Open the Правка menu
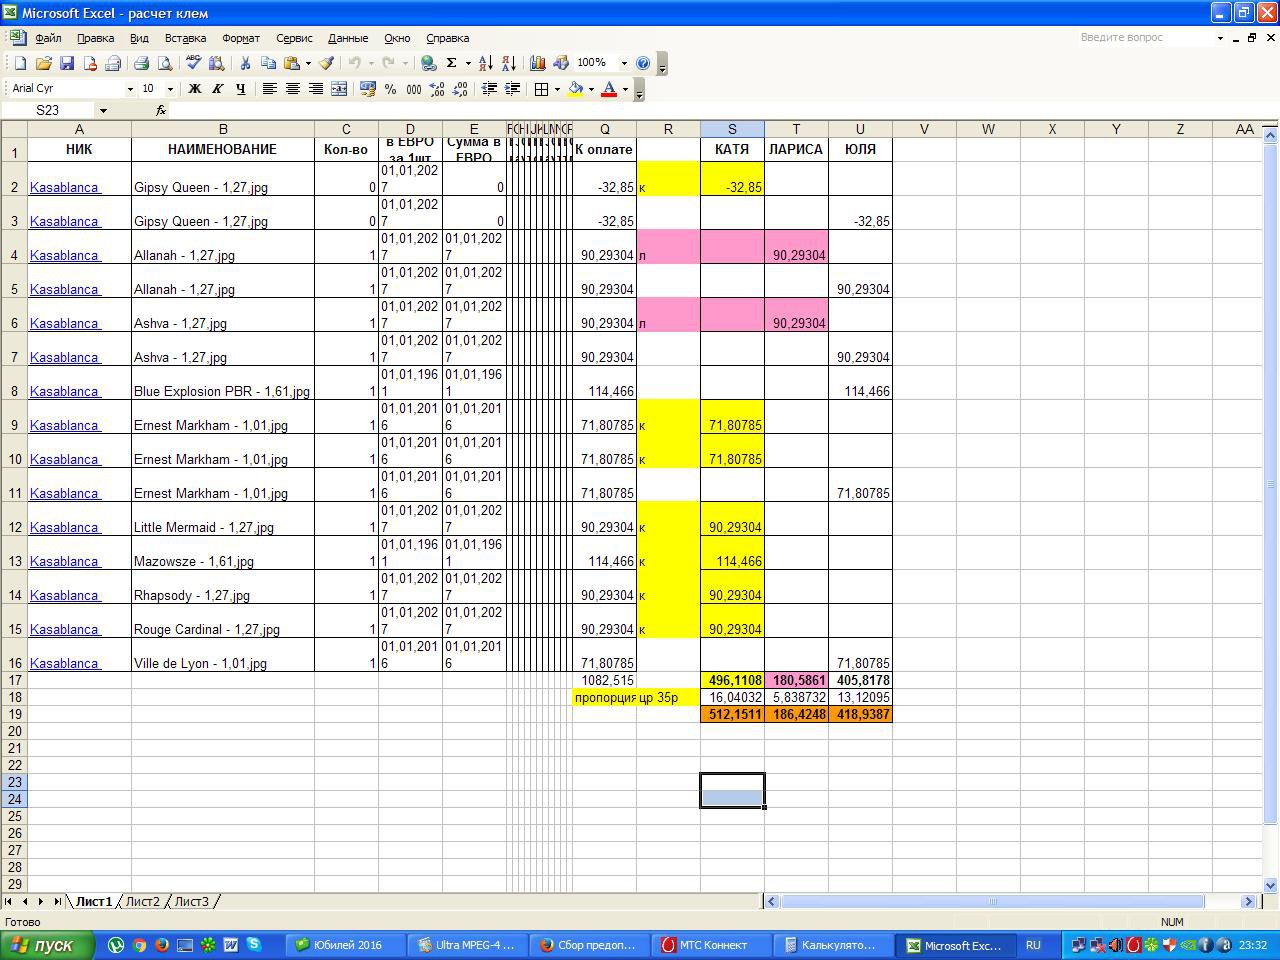Screen dimensions: 1280x960 (95, 38)
